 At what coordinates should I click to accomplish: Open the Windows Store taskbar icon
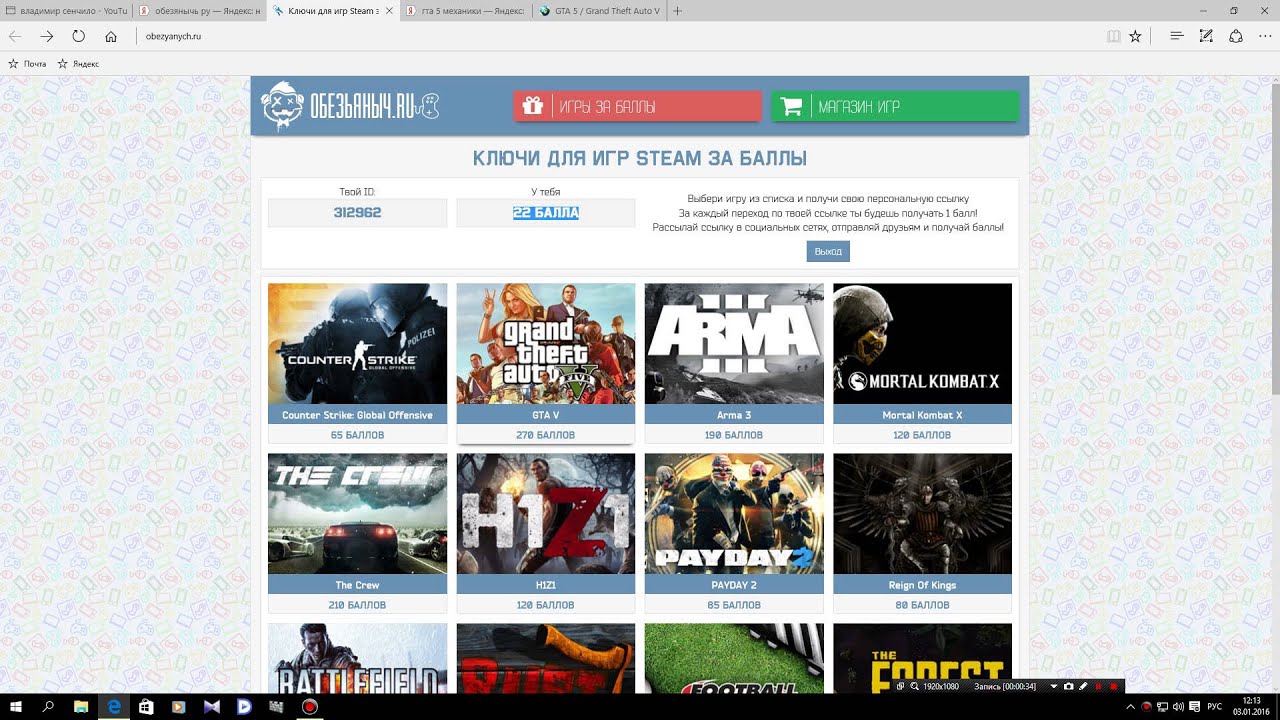pyautogui.click(x=146, y=707)
